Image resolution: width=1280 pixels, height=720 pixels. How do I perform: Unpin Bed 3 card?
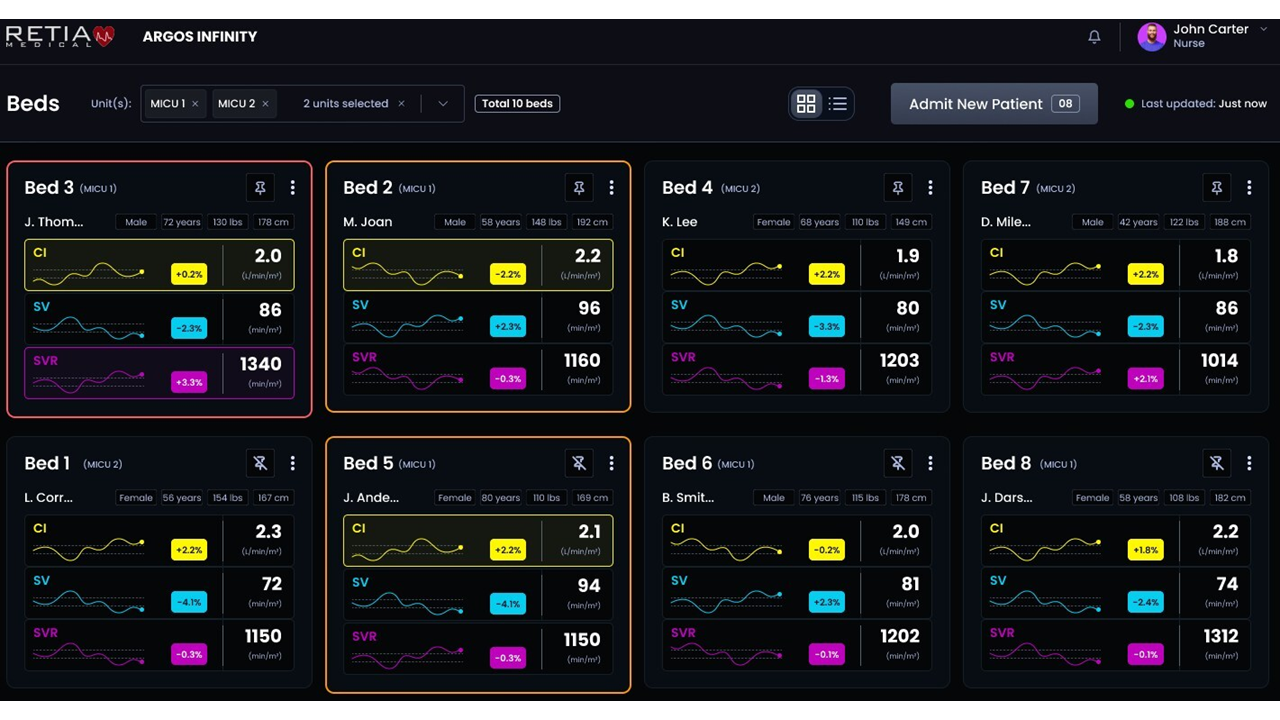260,188
